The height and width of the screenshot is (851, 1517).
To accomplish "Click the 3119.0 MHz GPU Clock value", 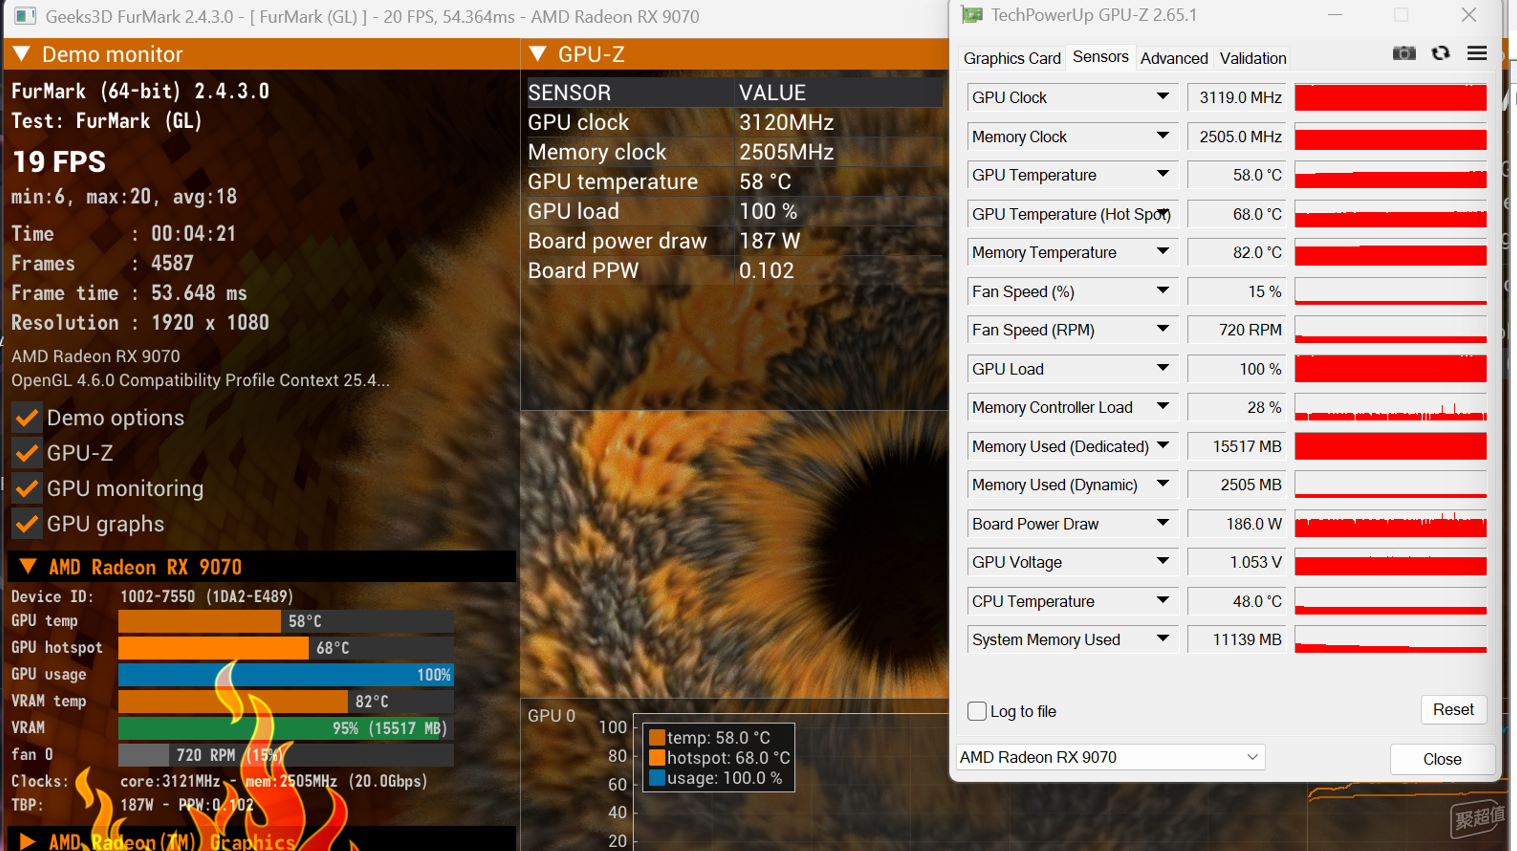I will (x=1237, y=97).
